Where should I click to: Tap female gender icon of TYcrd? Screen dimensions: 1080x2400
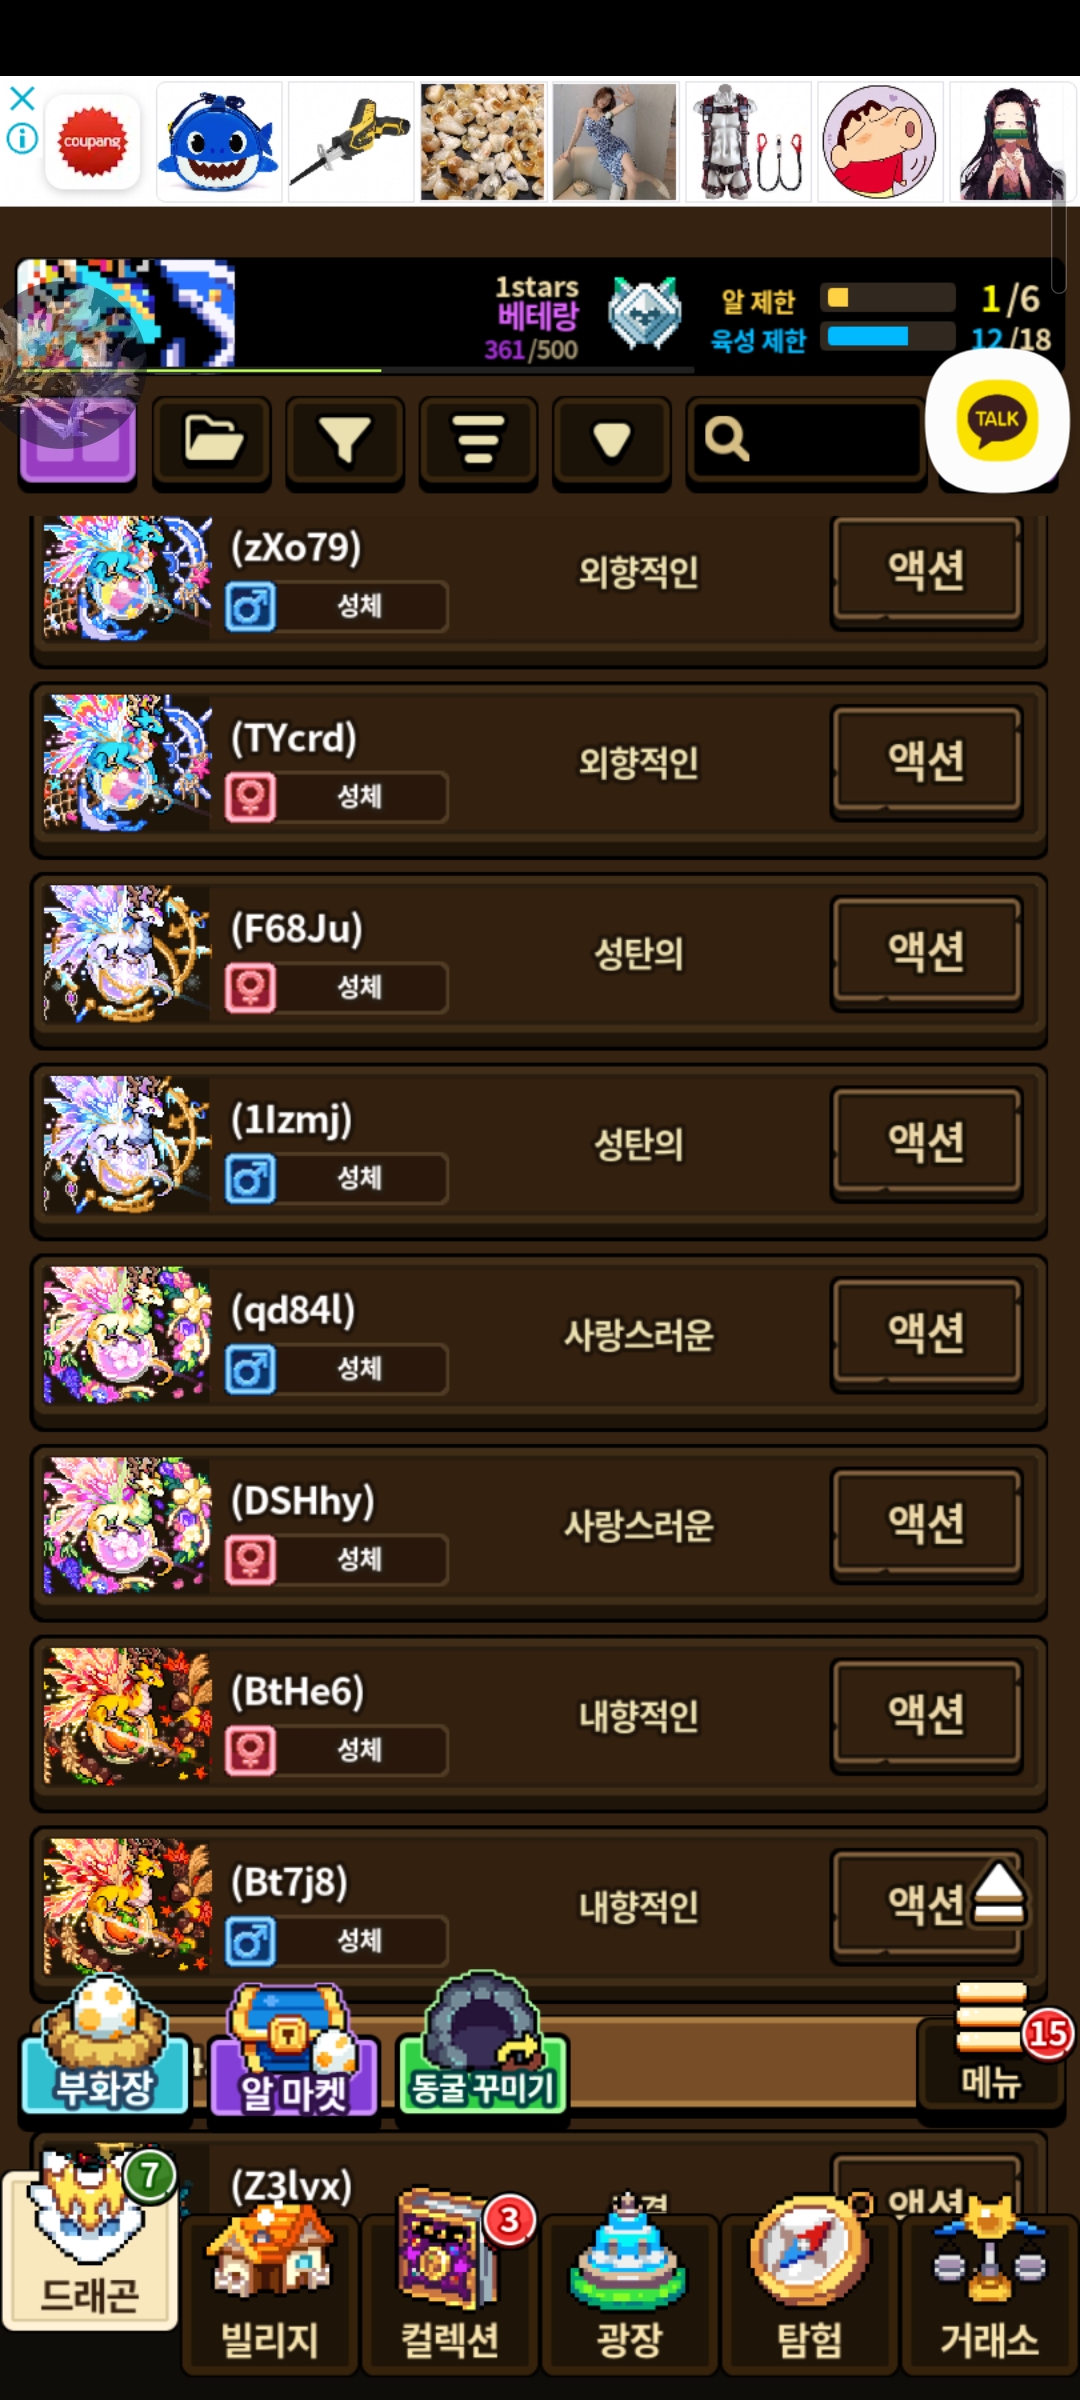(x=250, y=798)
